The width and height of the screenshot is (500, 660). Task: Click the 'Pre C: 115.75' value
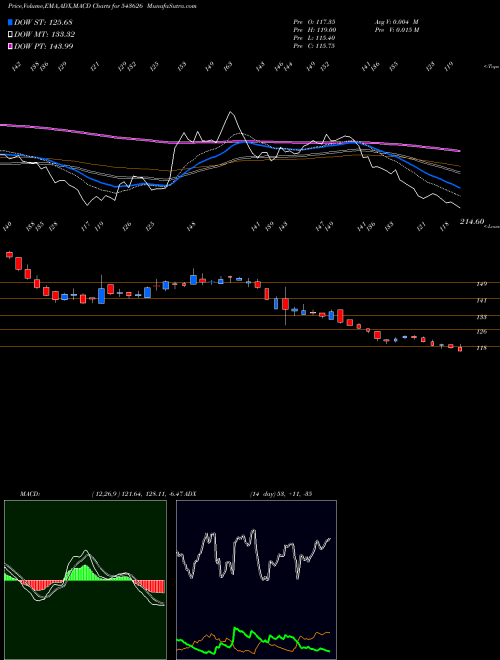click(314, 46)
